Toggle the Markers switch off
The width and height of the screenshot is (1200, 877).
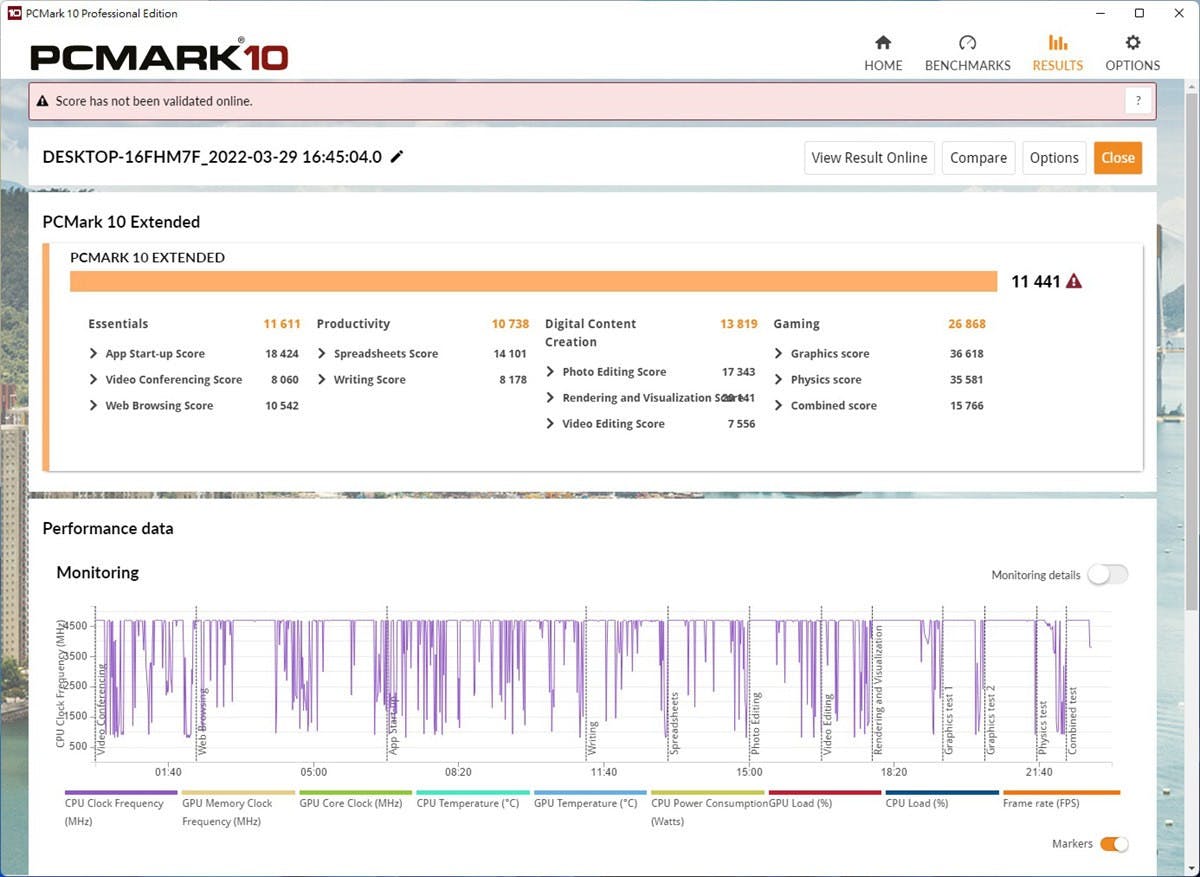click(1114, 844)
